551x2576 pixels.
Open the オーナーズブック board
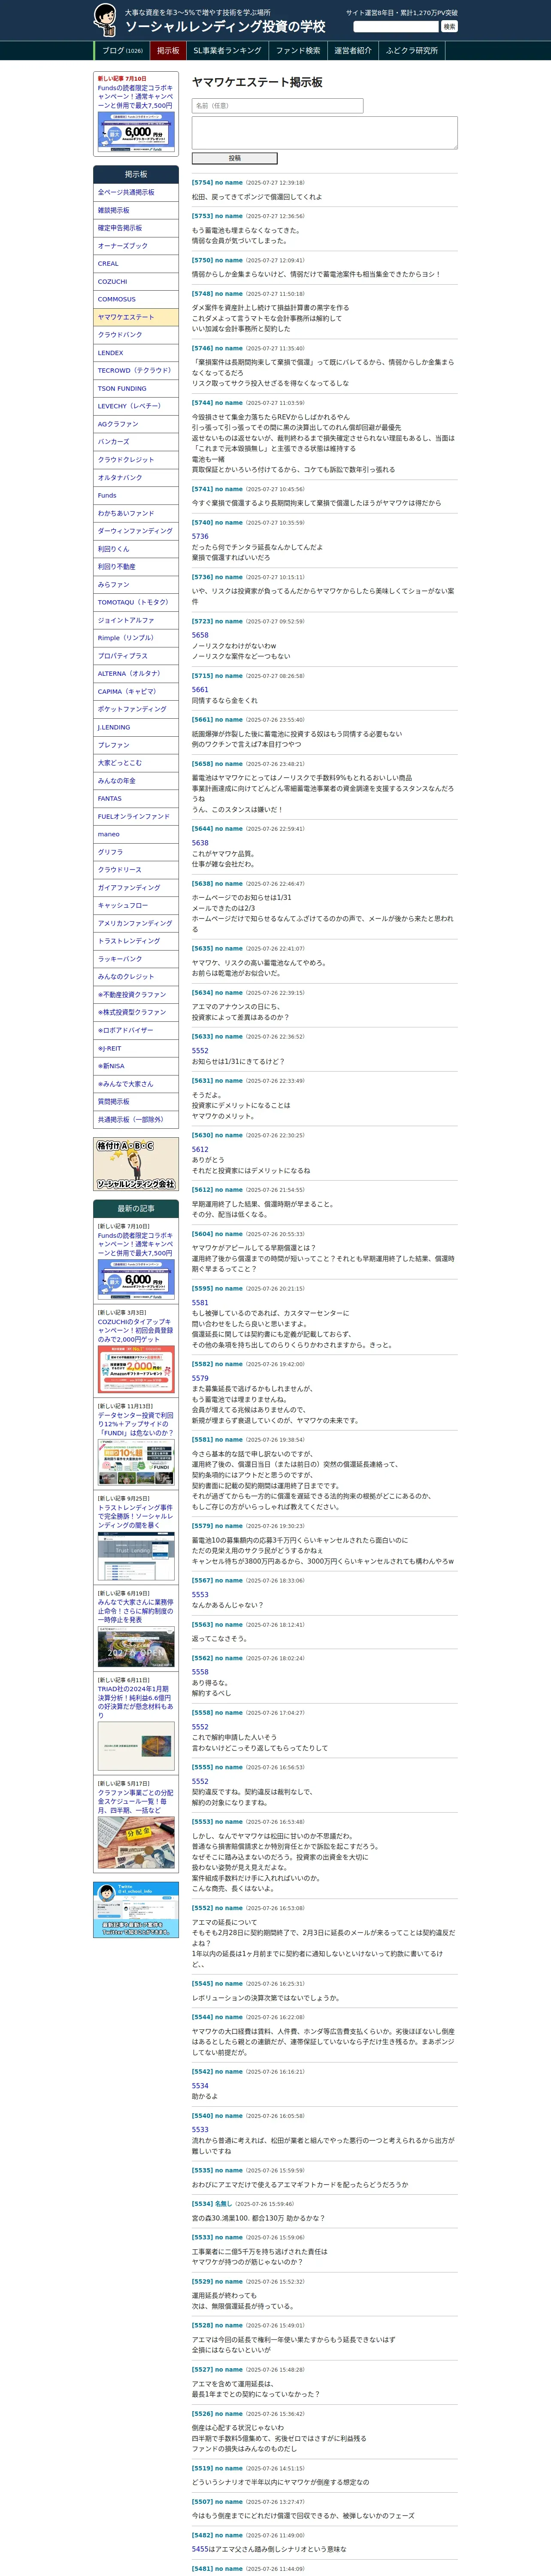[136, 246]
